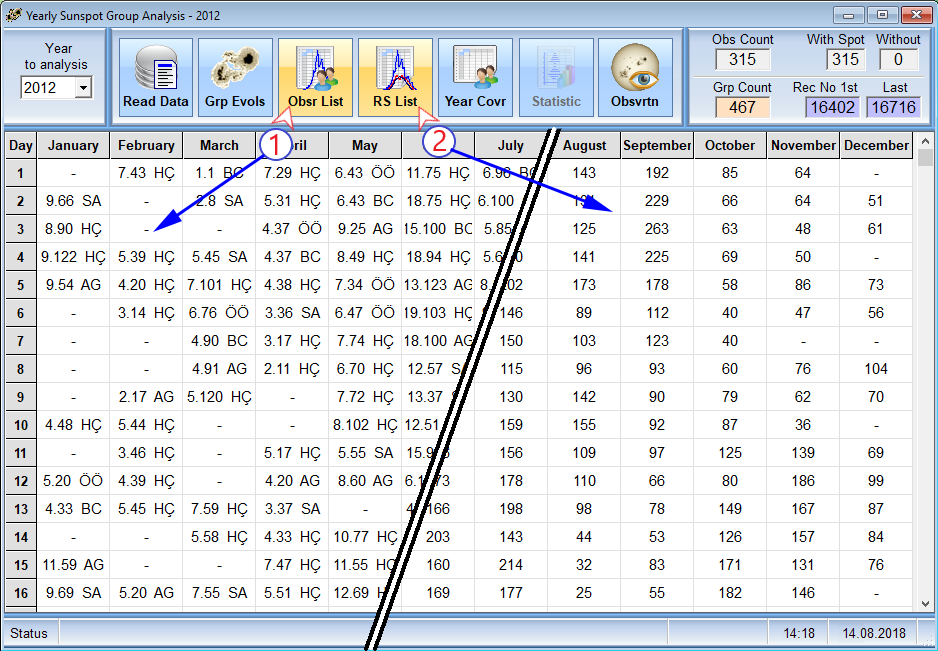Select the September column header
Viewport: 938px width, 651px height.
(657, 145)
